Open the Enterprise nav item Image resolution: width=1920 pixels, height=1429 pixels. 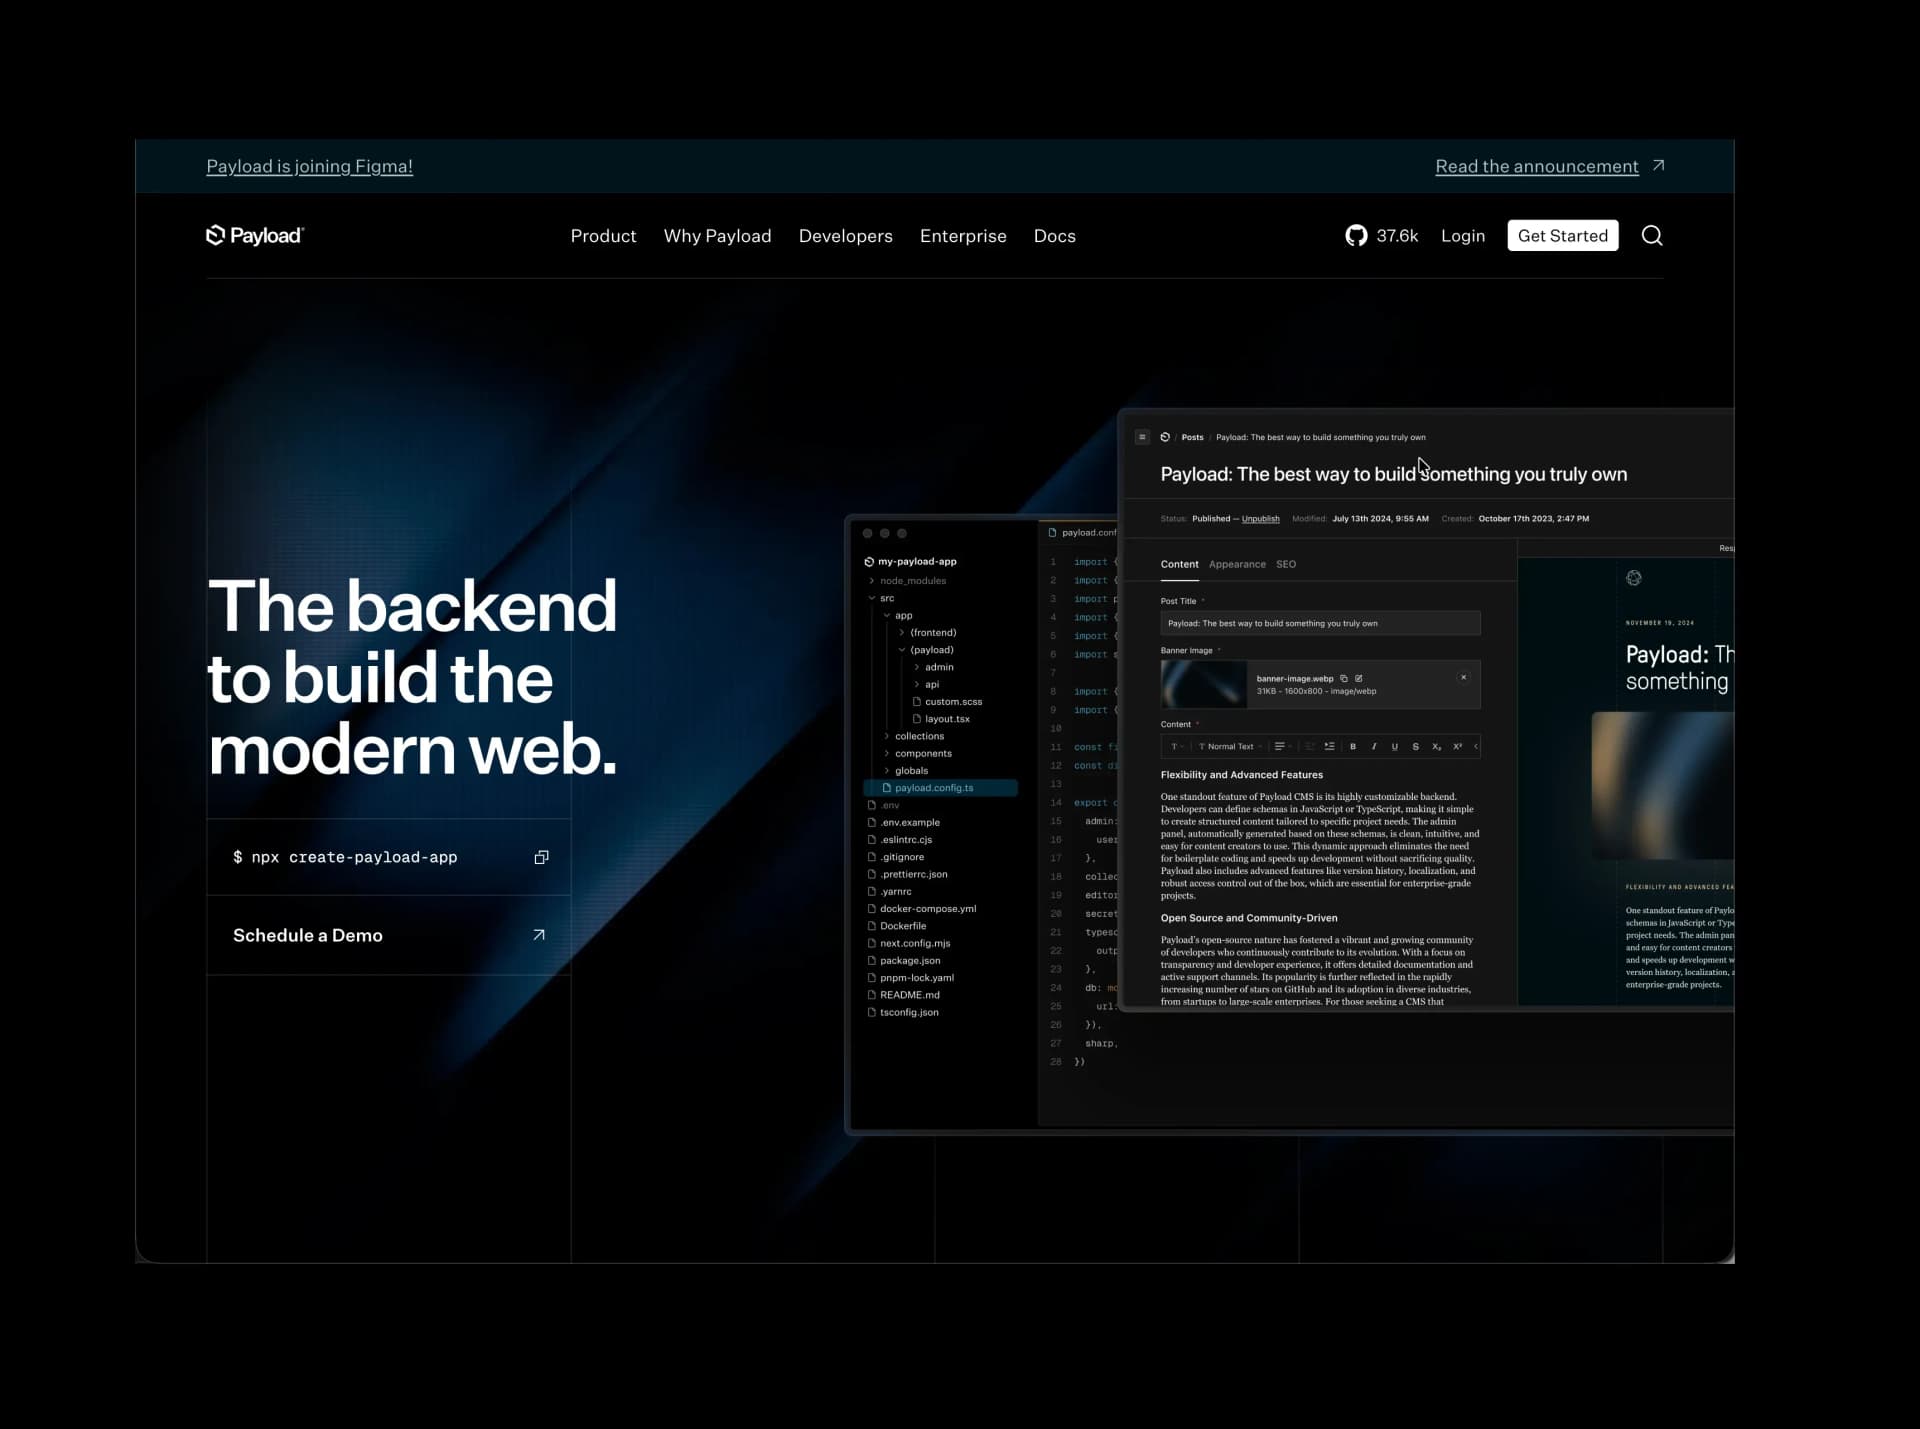(x=963, y=236)
